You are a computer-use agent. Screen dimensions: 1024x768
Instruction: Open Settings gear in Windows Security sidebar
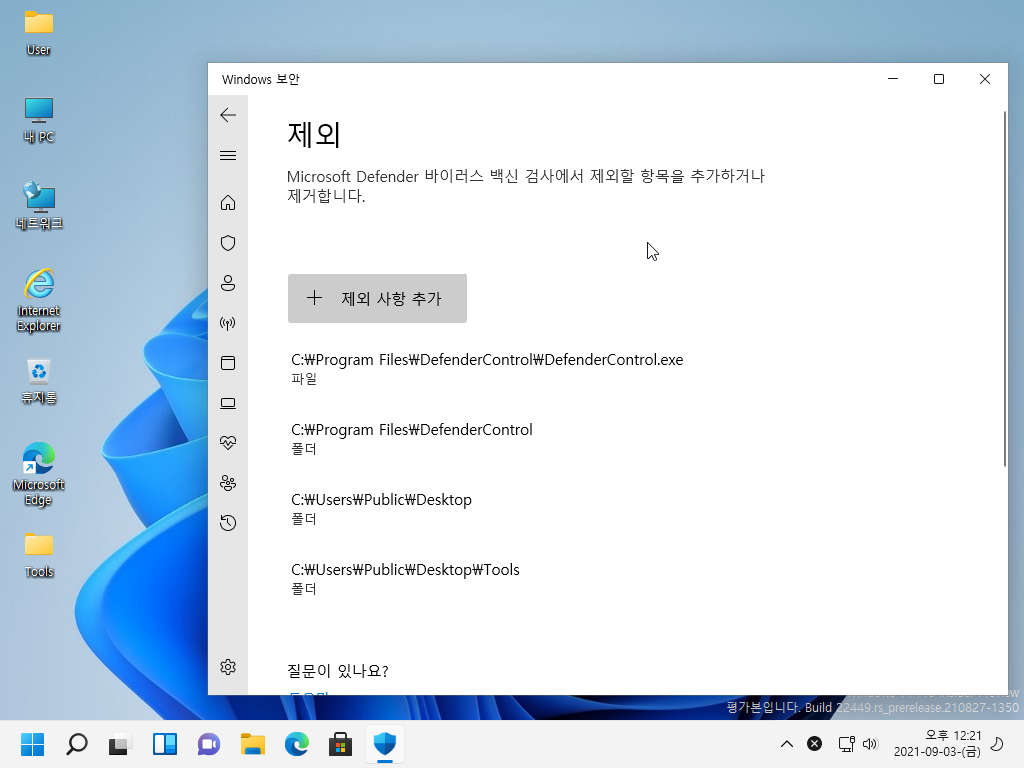click(x=228, y=667)
